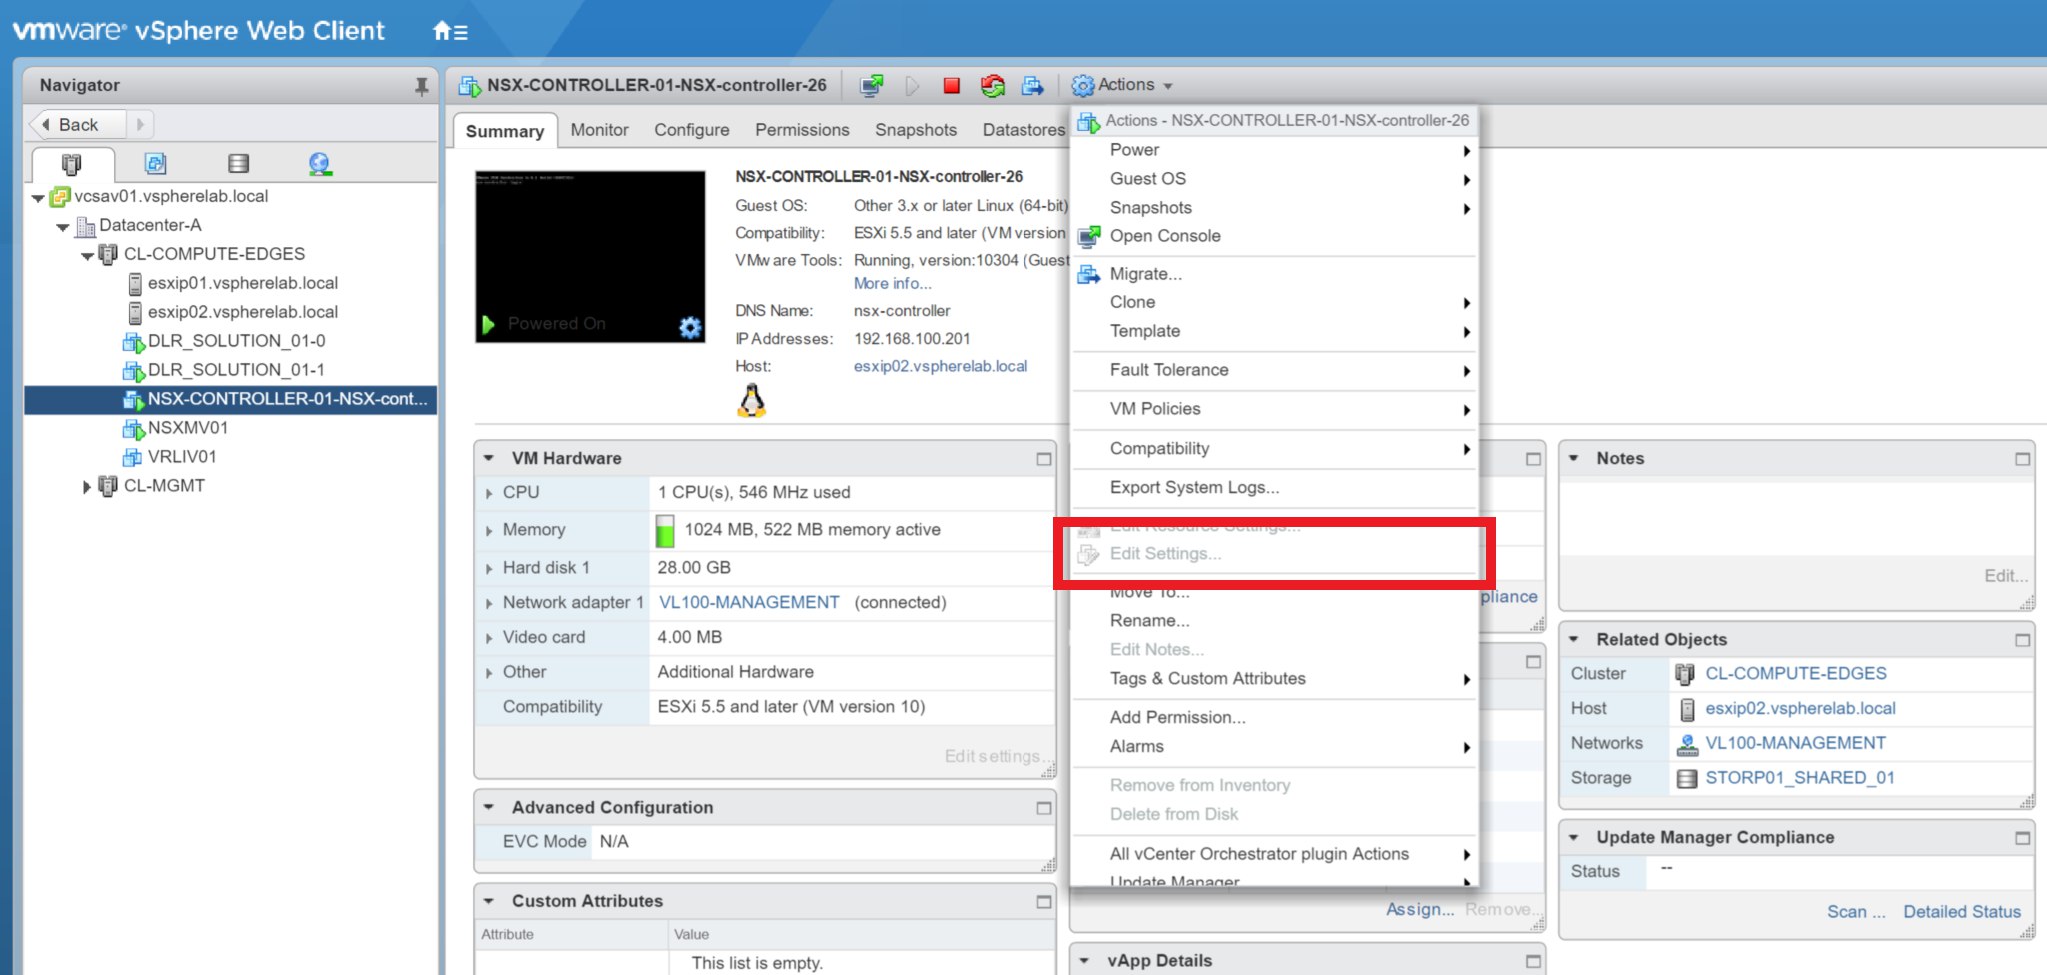Expand the Hard disk 1 row
2047x975 pixels.
(489, 569)
